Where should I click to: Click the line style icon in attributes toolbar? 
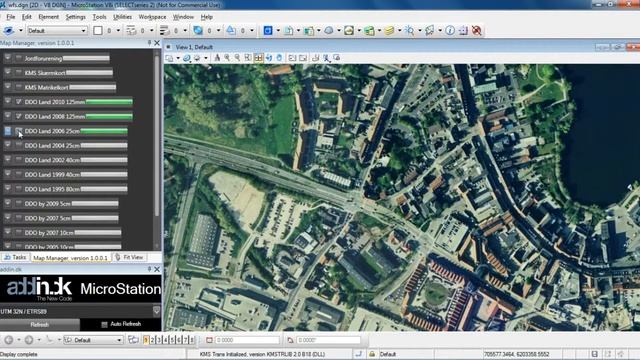click(131, 31)
